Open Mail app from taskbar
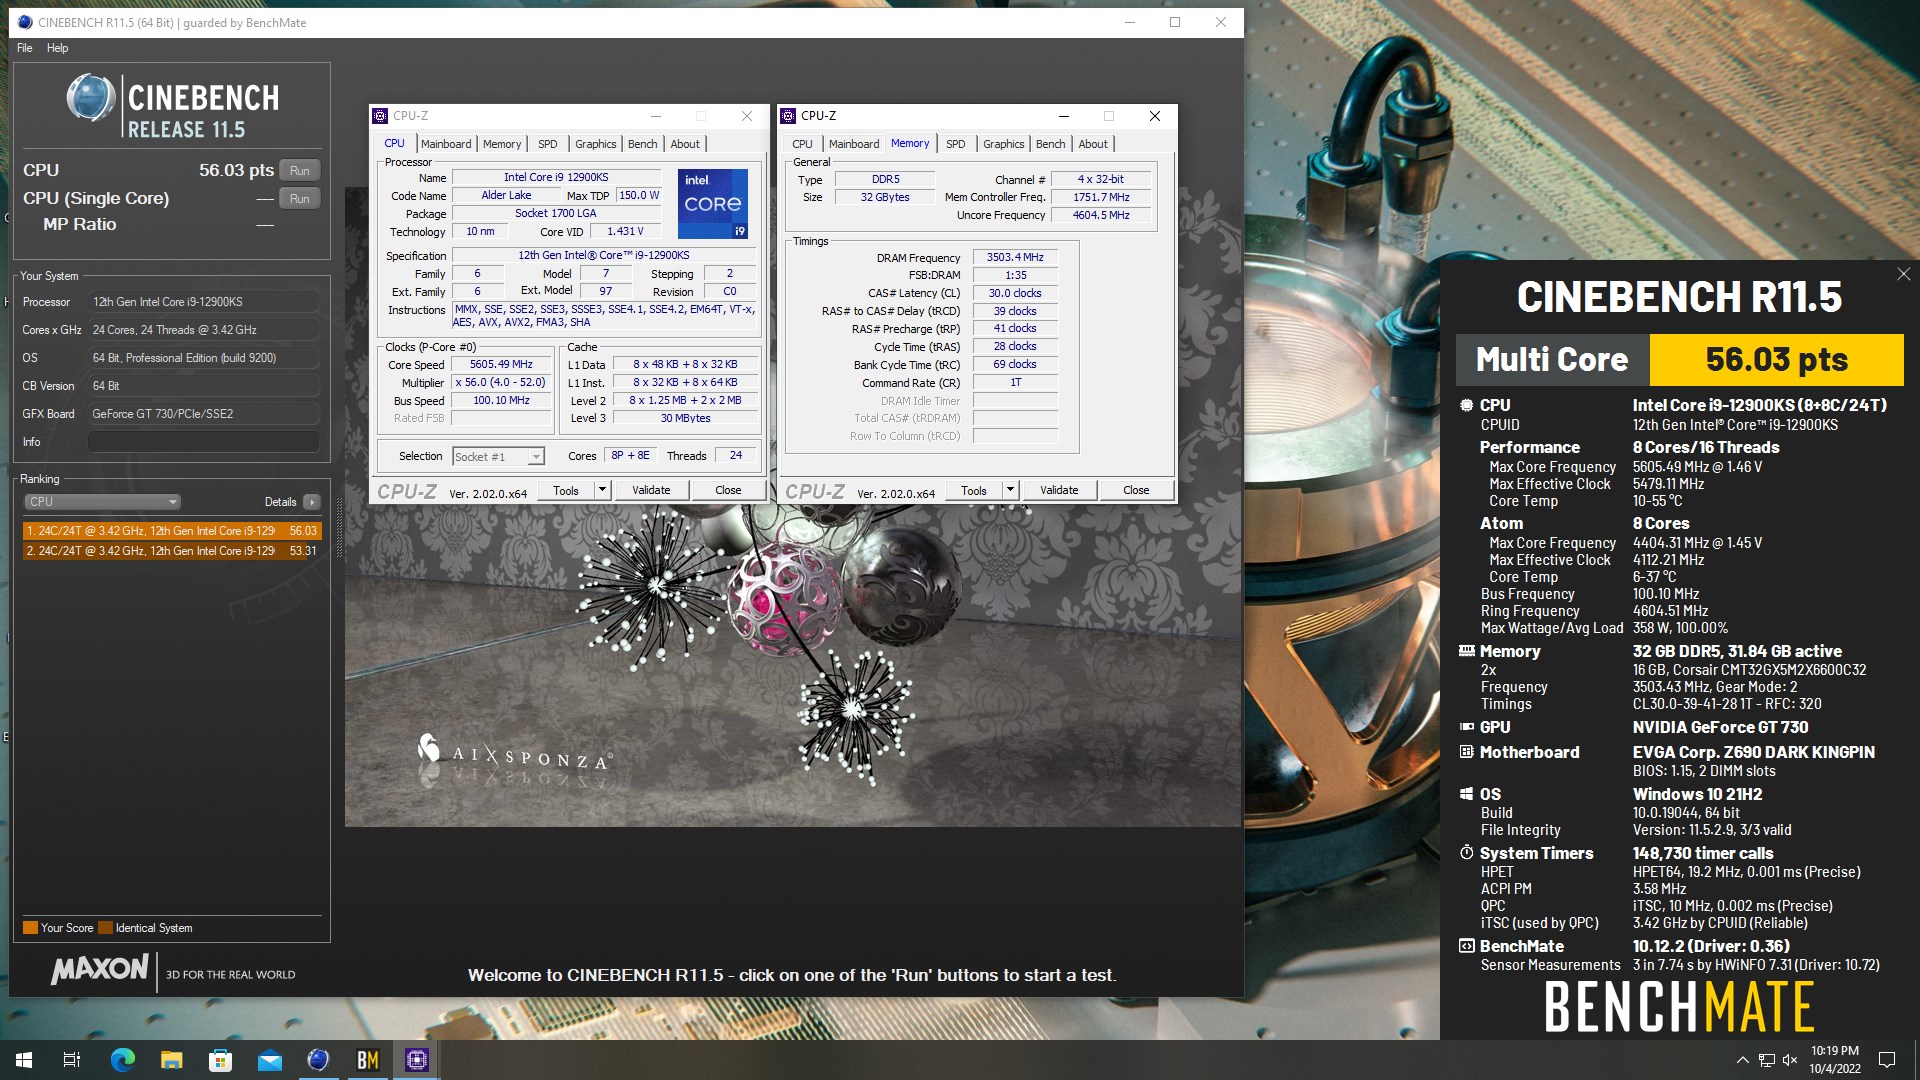This screenshot has width=1920, height=1080. click(x=269, y=1060)
